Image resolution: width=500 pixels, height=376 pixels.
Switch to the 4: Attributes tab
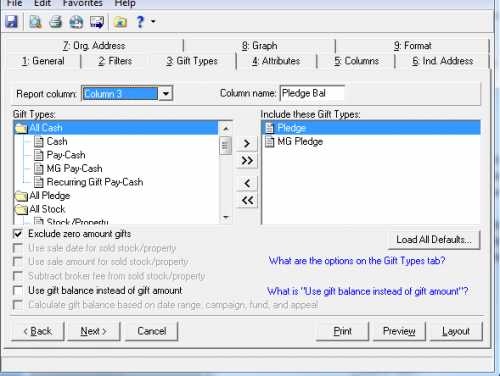coord(276,61)
